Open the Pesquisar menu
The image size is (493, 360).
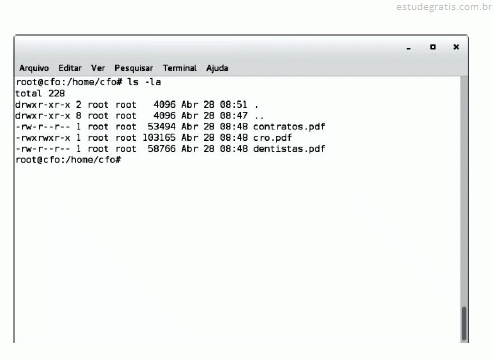(x=134, y=68)
